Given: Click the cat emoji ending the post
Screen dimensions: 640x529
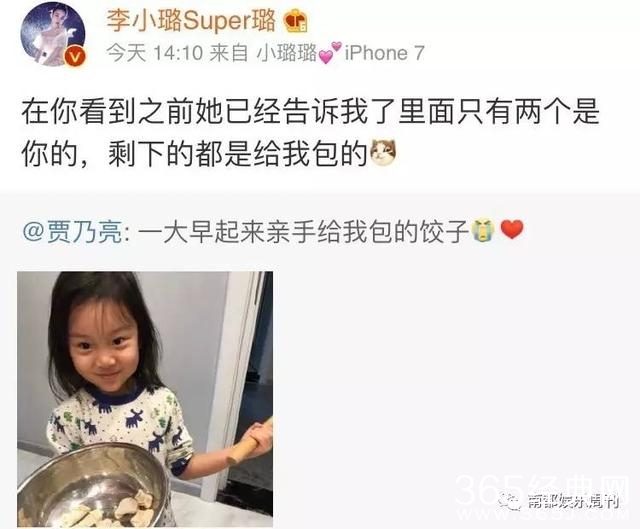Looking at the screenshot, I should click(x=383, y=153).
